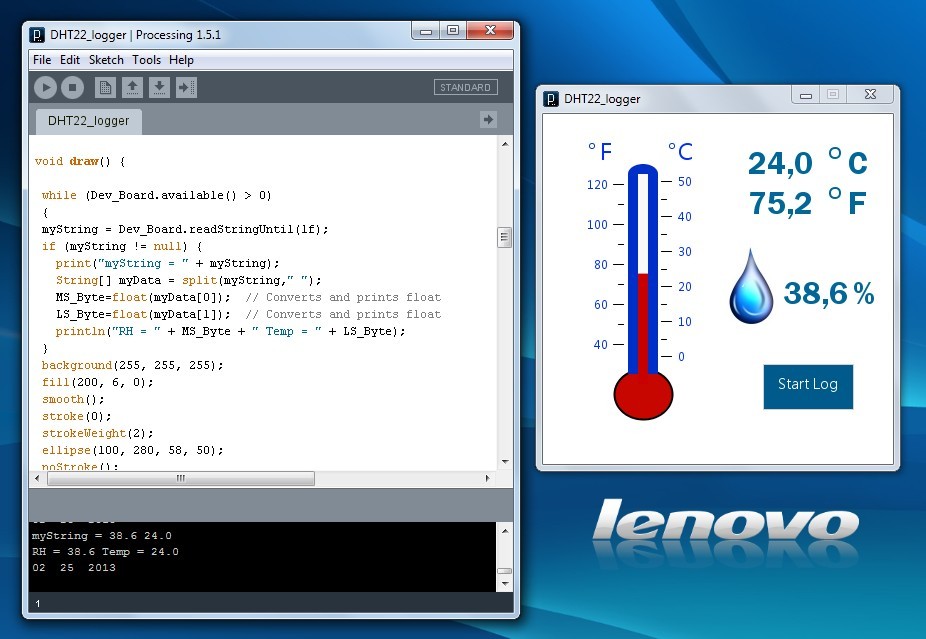Click the console scrollbar up arrow
The height and width of the screenshot is (639, 926).
tap(505, 531)
